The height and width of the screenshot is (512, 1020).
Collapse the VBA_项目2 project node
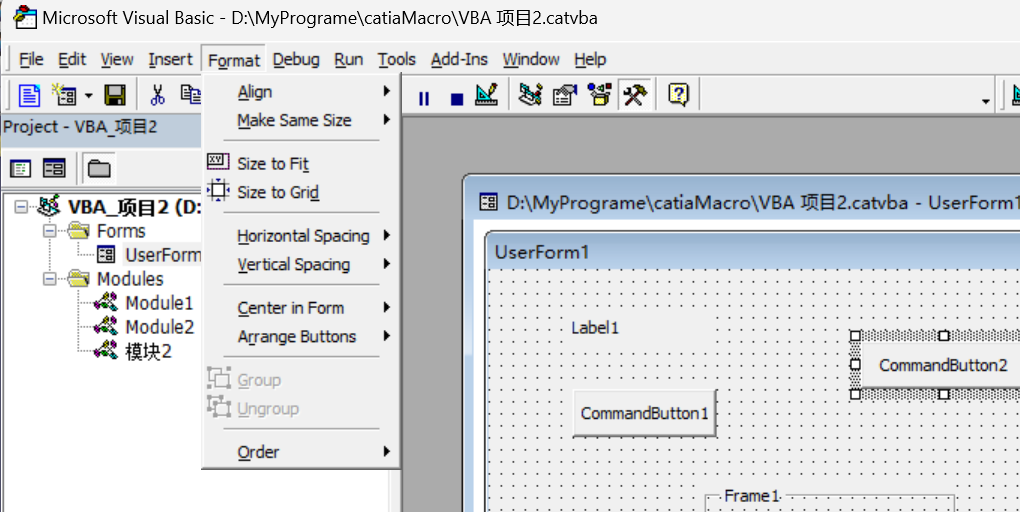click(x=21, y=208)
